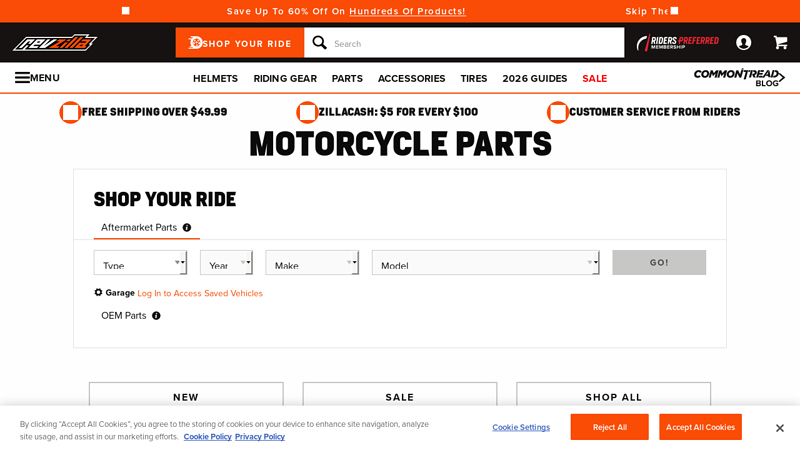Open the user account icon

point(743,42)
